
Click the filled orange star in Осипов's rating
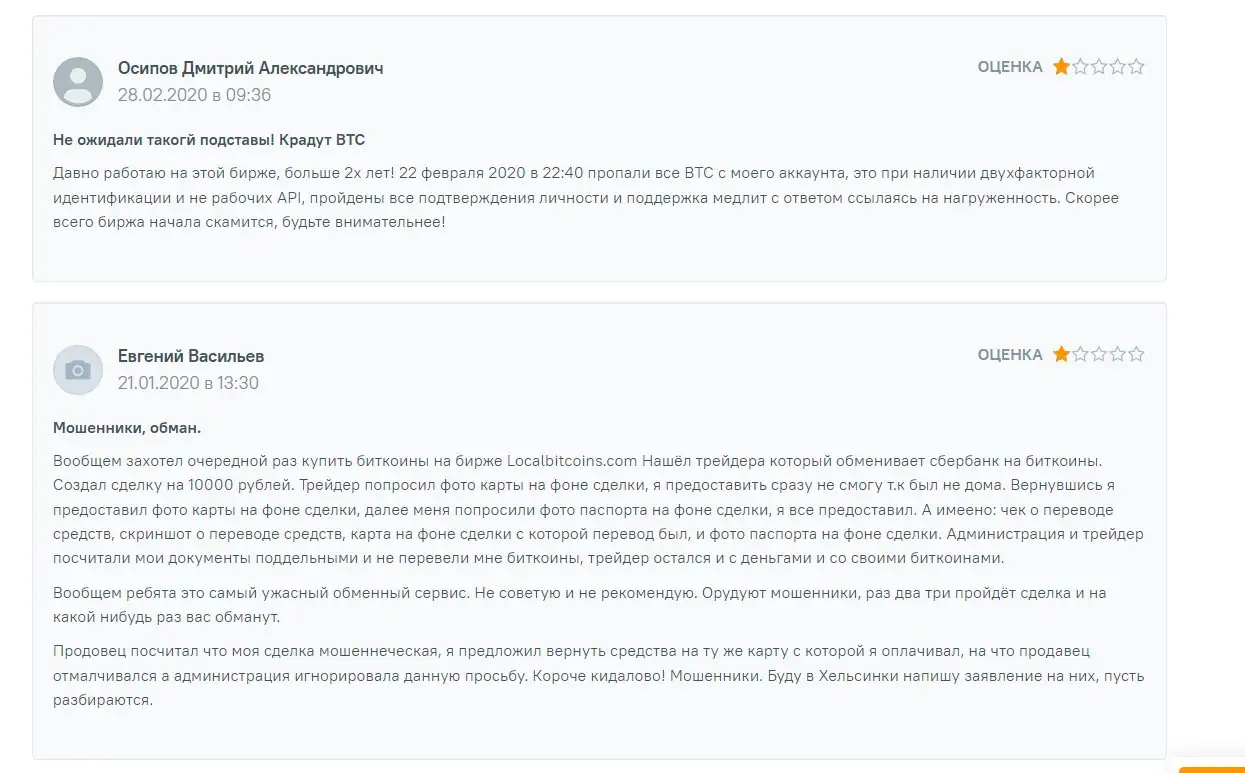click(x=1061, y=67)
